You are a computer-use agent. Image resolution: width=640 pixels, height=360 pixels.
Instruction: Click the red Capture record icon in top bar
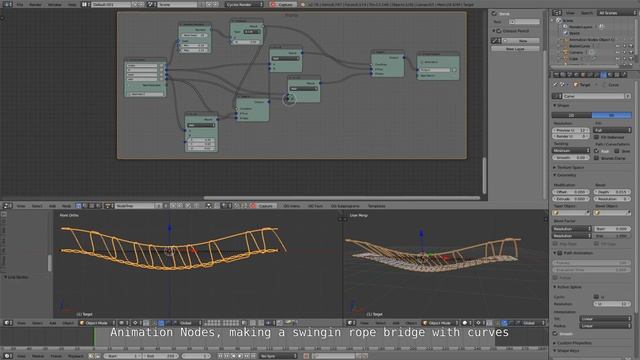[x=273, y=4]
